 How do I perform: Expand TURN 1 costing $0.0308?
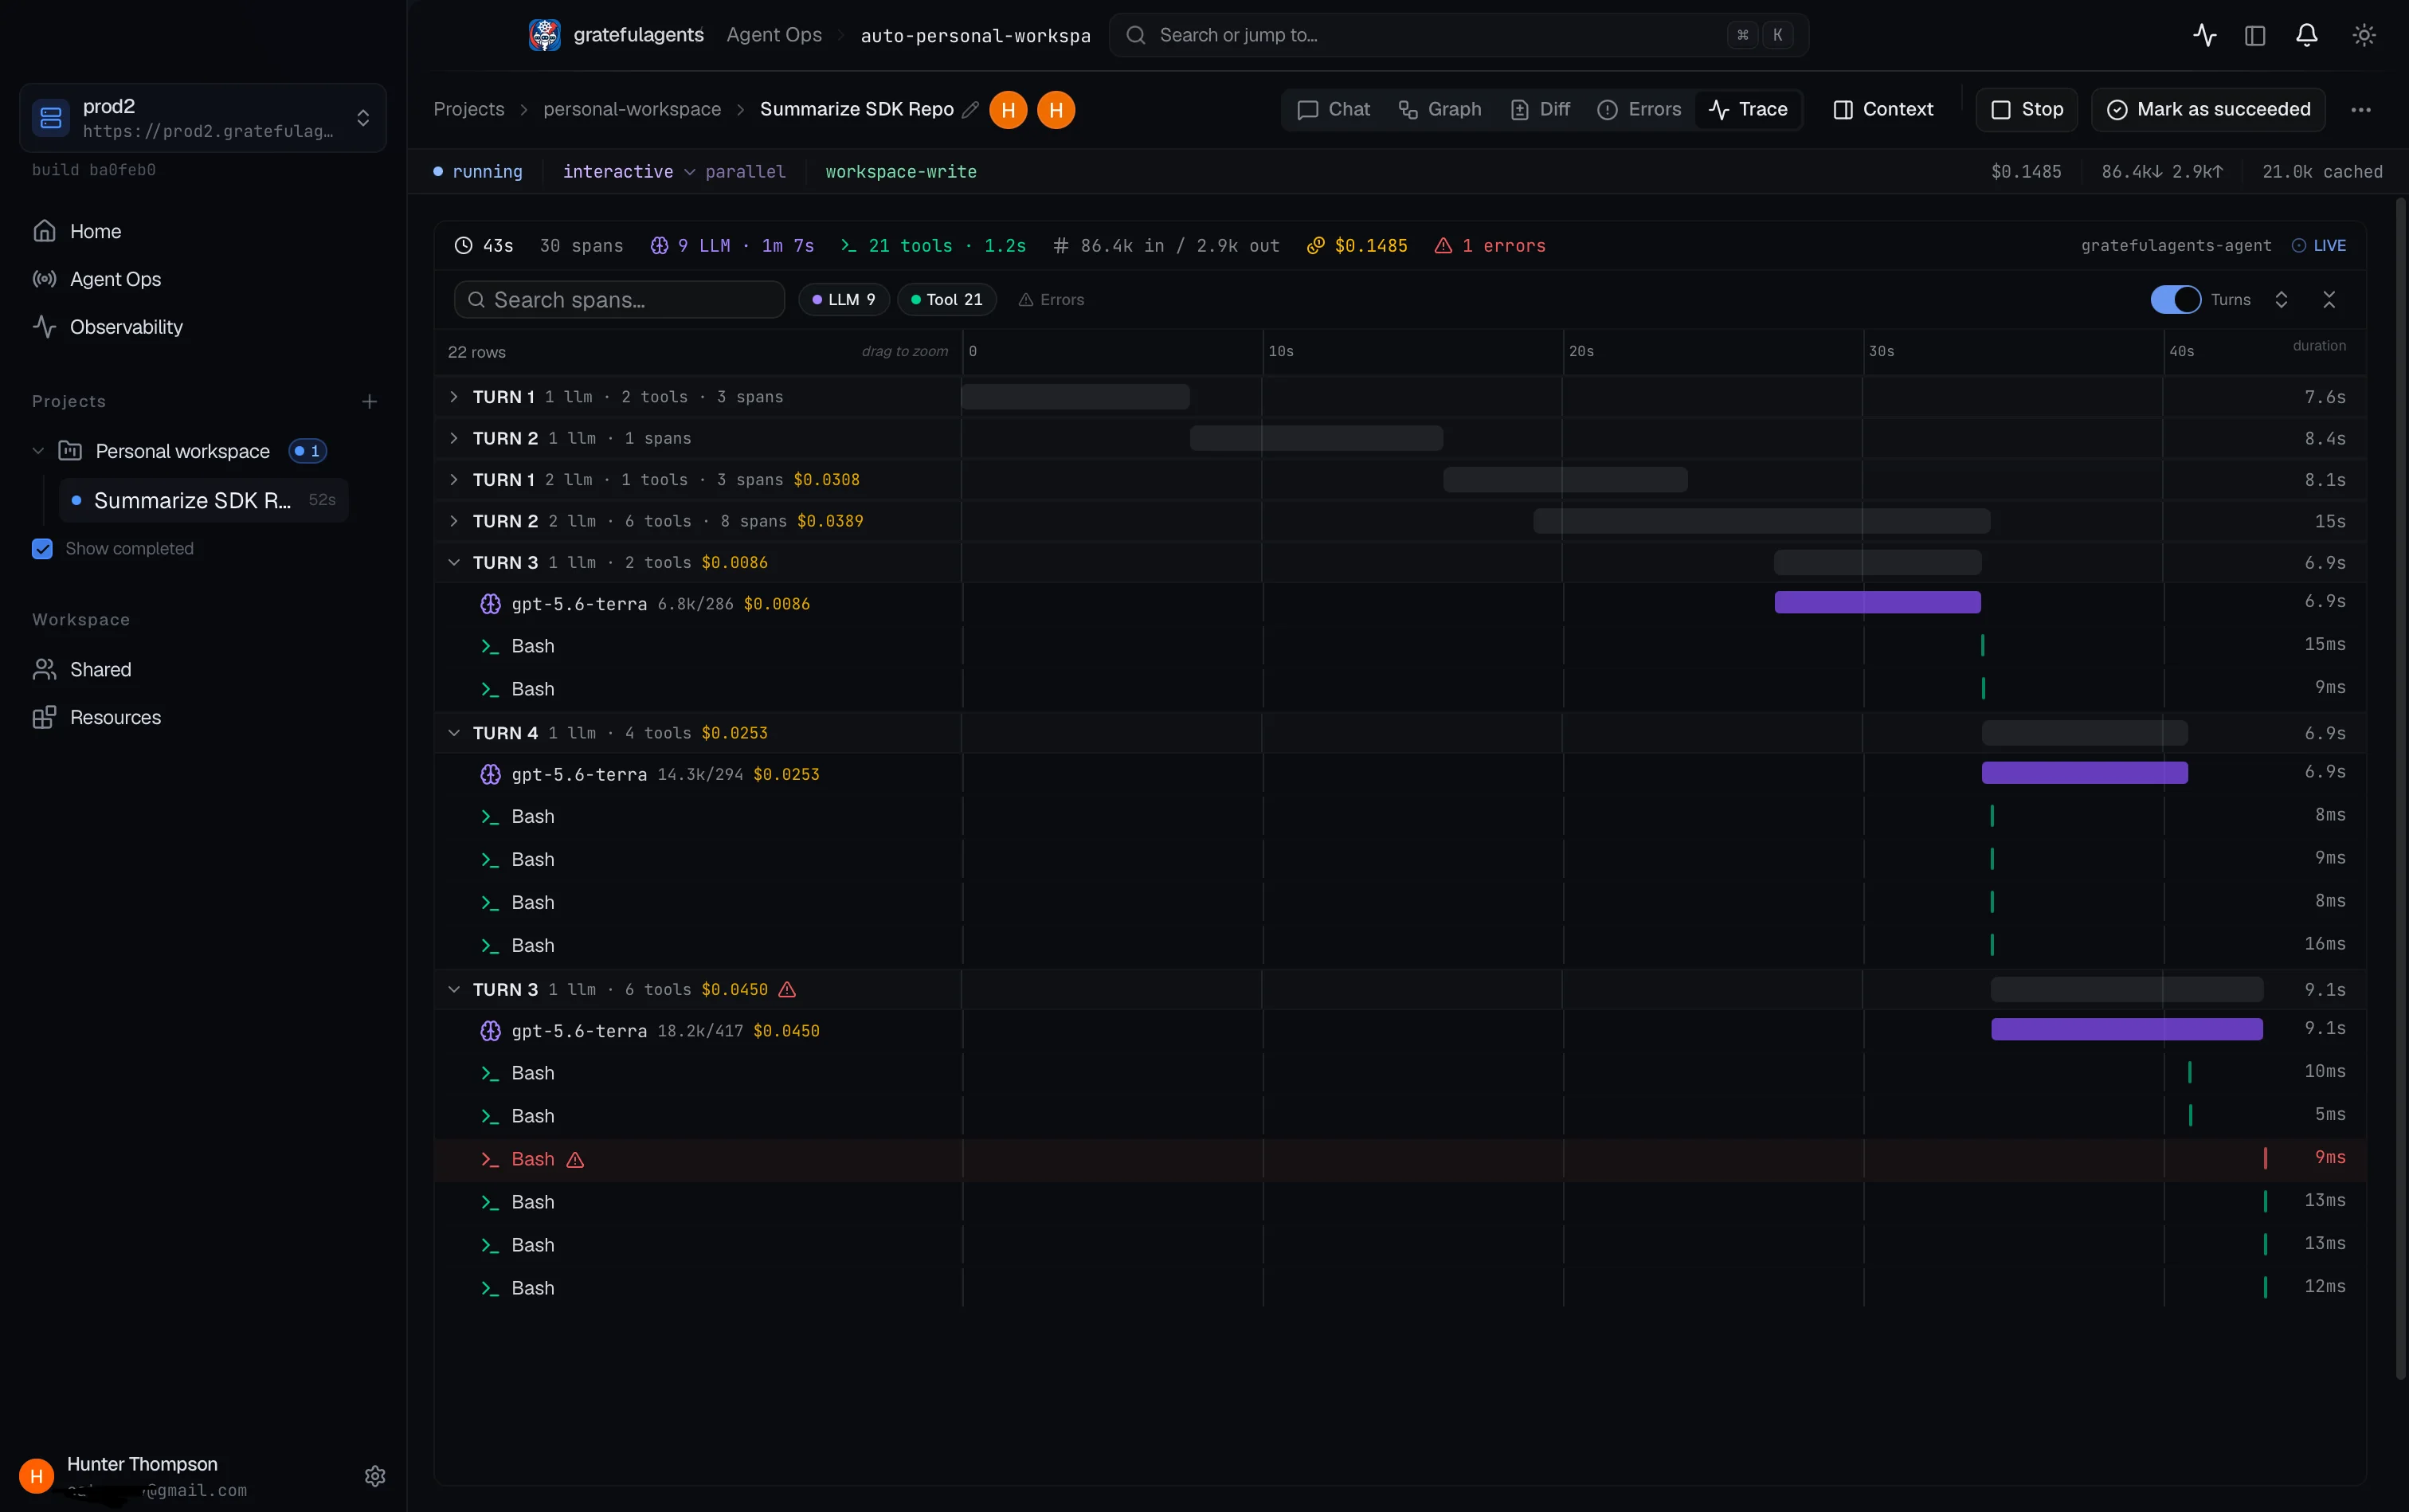coord(454,480)
